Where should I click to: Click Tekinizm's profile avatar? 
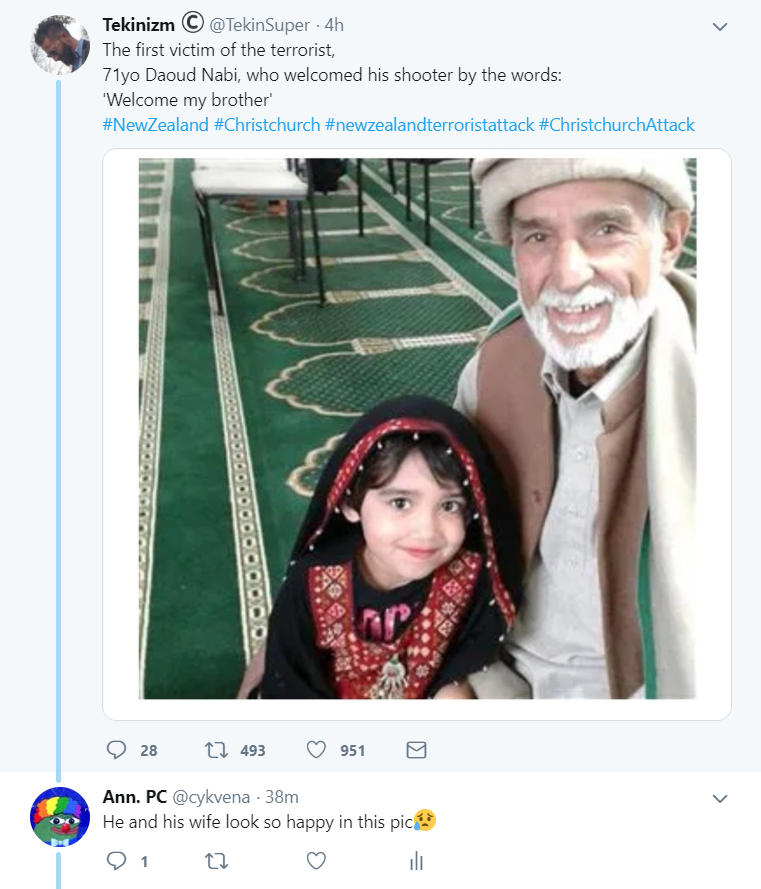(61, 44)
